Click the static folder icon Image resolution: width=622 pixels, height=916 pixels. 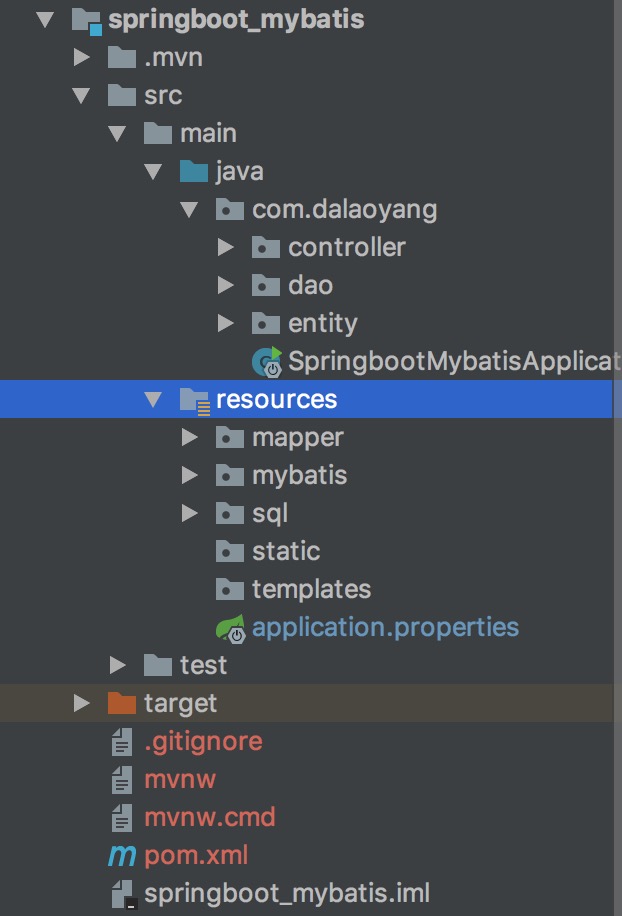click(230, 551)
